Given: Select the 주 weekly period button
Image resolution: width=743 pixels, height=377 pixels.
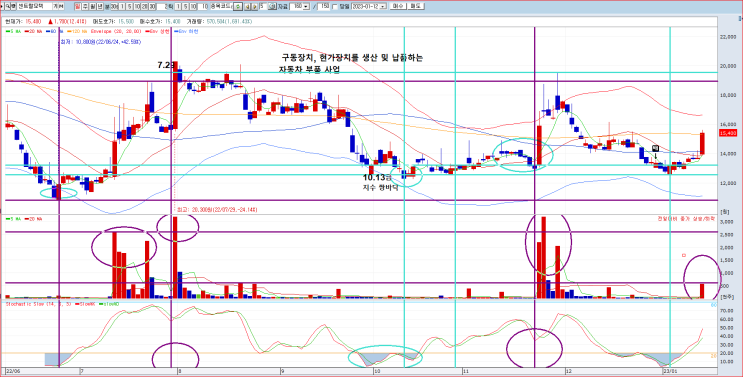Looking at the screenshot, I should point(85,7).
